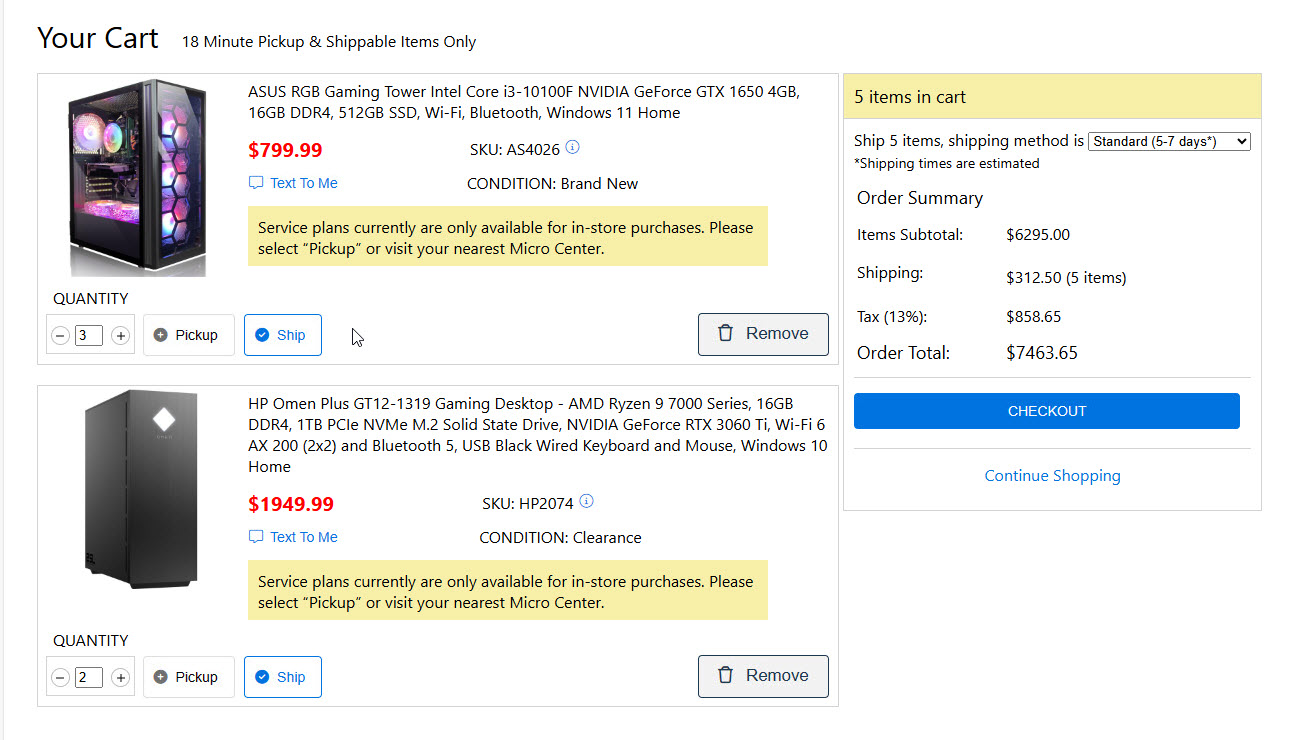Image resolution: width=1298 pixels, height=740 pixels.
Task: Open the ASUS RGB tower product image
Action: coord(138,178)
